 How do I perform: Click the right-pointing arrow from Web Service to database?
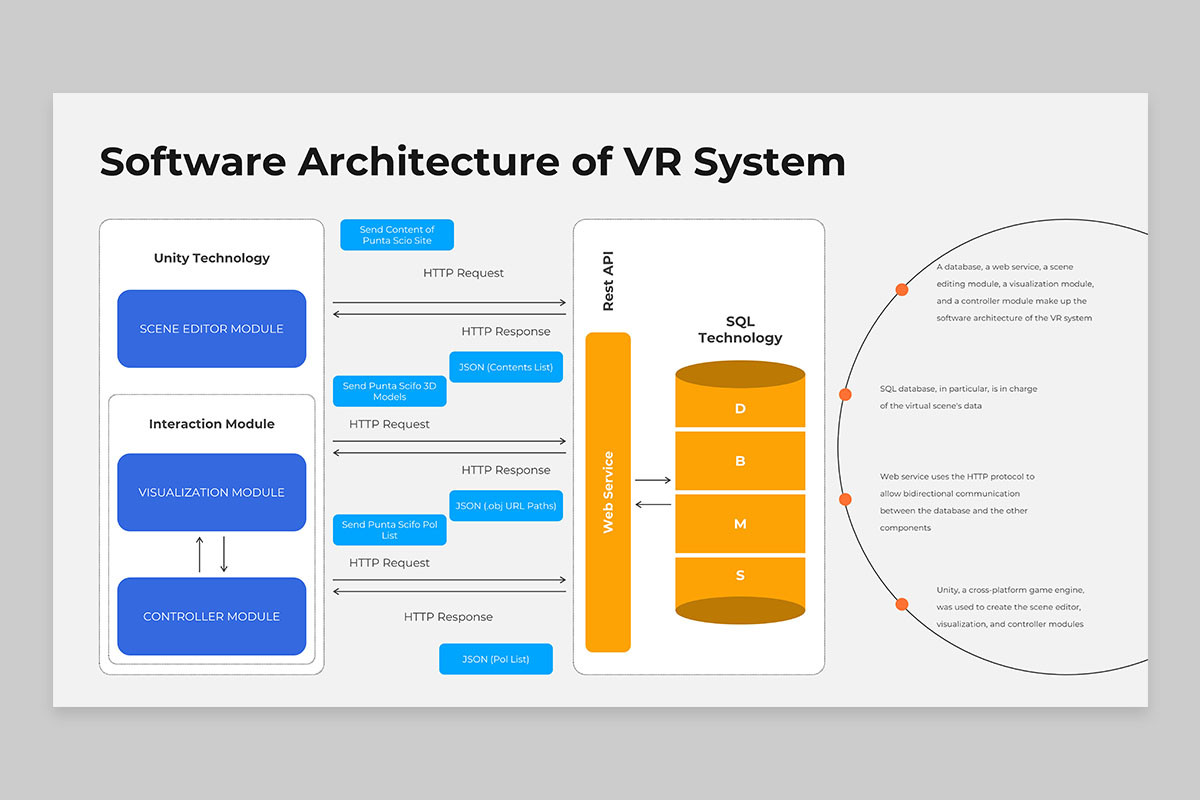pyautogui.click(x=653, y=480)
